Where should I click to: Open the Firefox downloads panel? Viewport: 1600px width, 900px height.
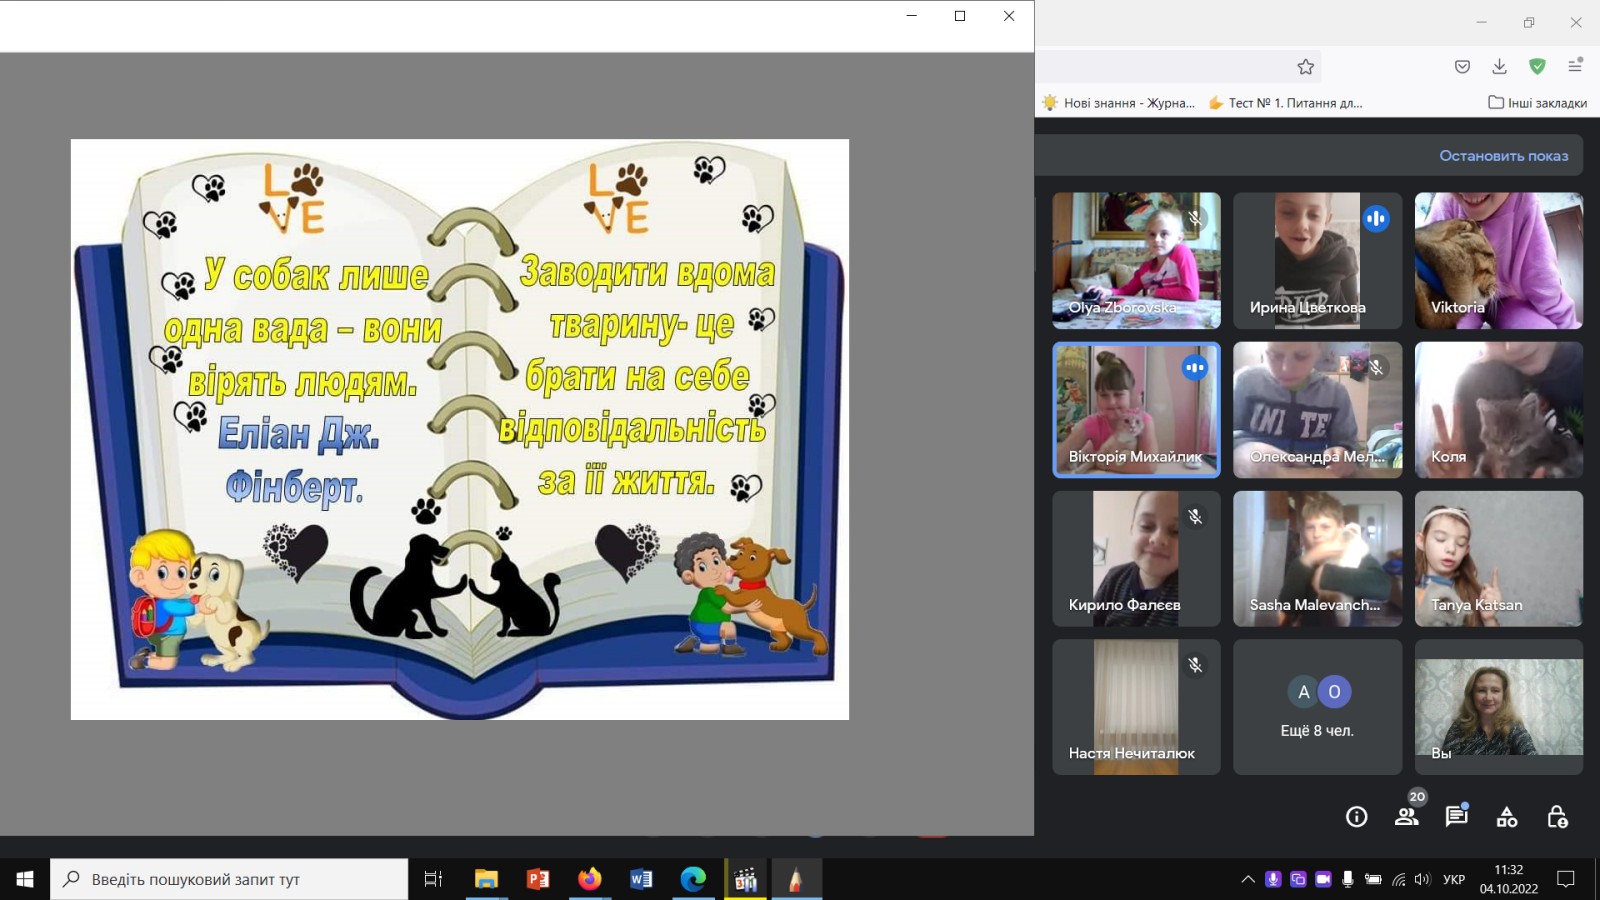[x=1499, y=67]
